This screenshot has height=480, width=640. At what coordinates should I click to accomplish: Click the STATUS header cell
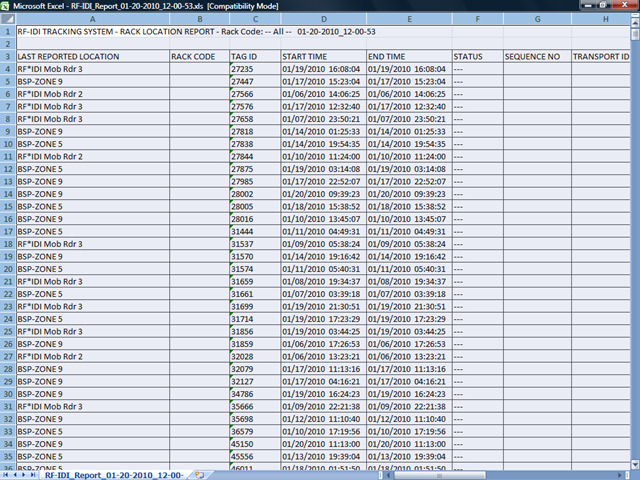pyautogui.click(x=478, y=56)
